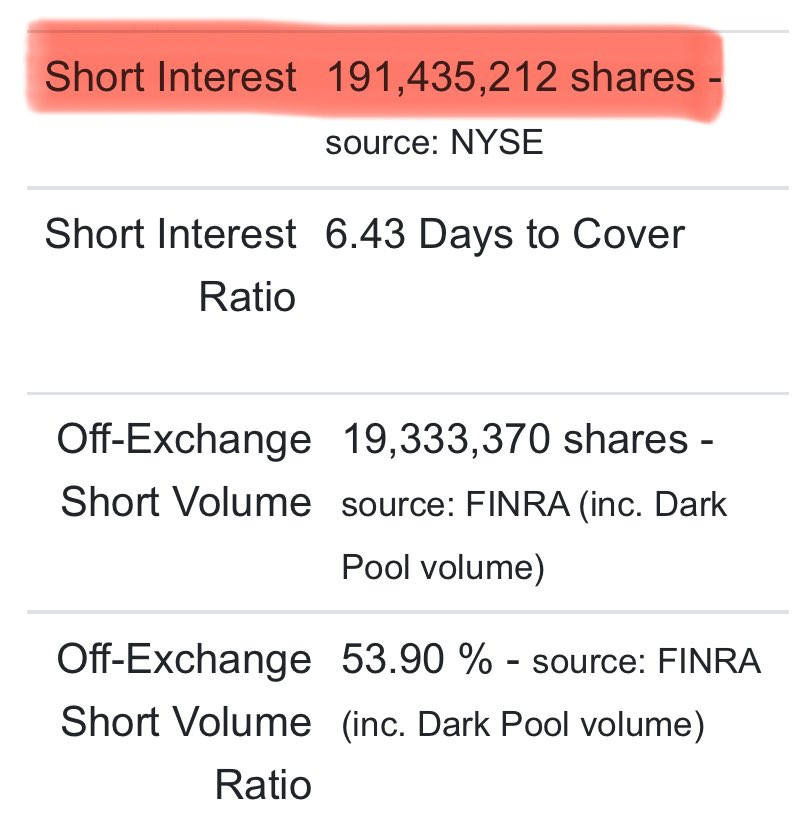The width and height of the screenshot is (797, 825).
Task: Click the bottom-most word "Ratio"
Action: pyautogui.click(x=263, y=785)
